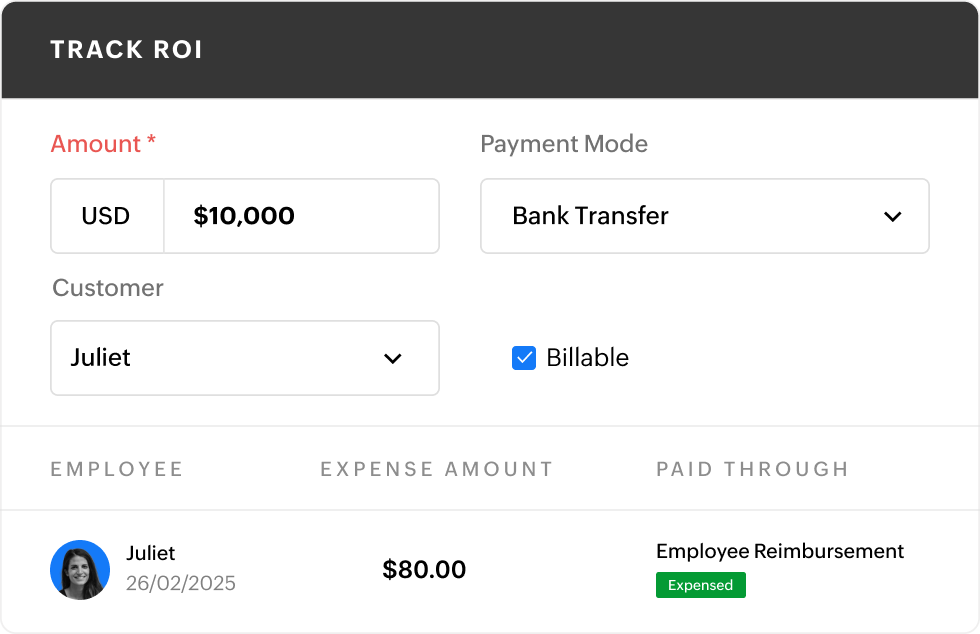Click the red asterisk beside Amount
This screenshot has width=980, height=634.
[x=151, y=143]
